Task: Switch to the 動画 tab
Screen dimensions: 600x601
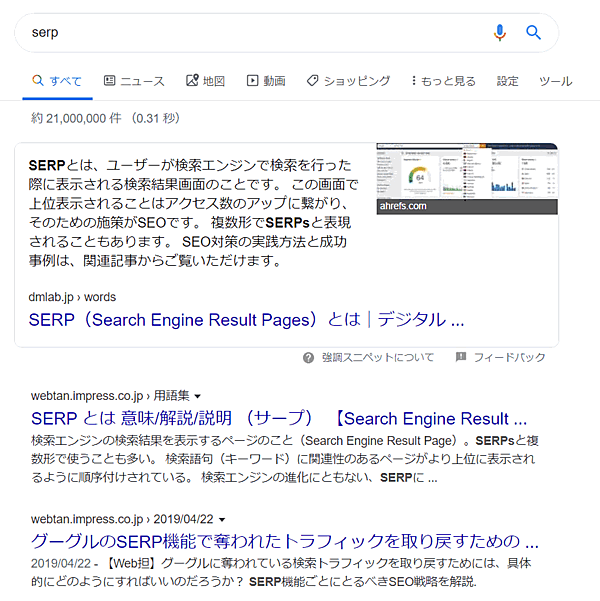Action: click(x=266, y=81)
